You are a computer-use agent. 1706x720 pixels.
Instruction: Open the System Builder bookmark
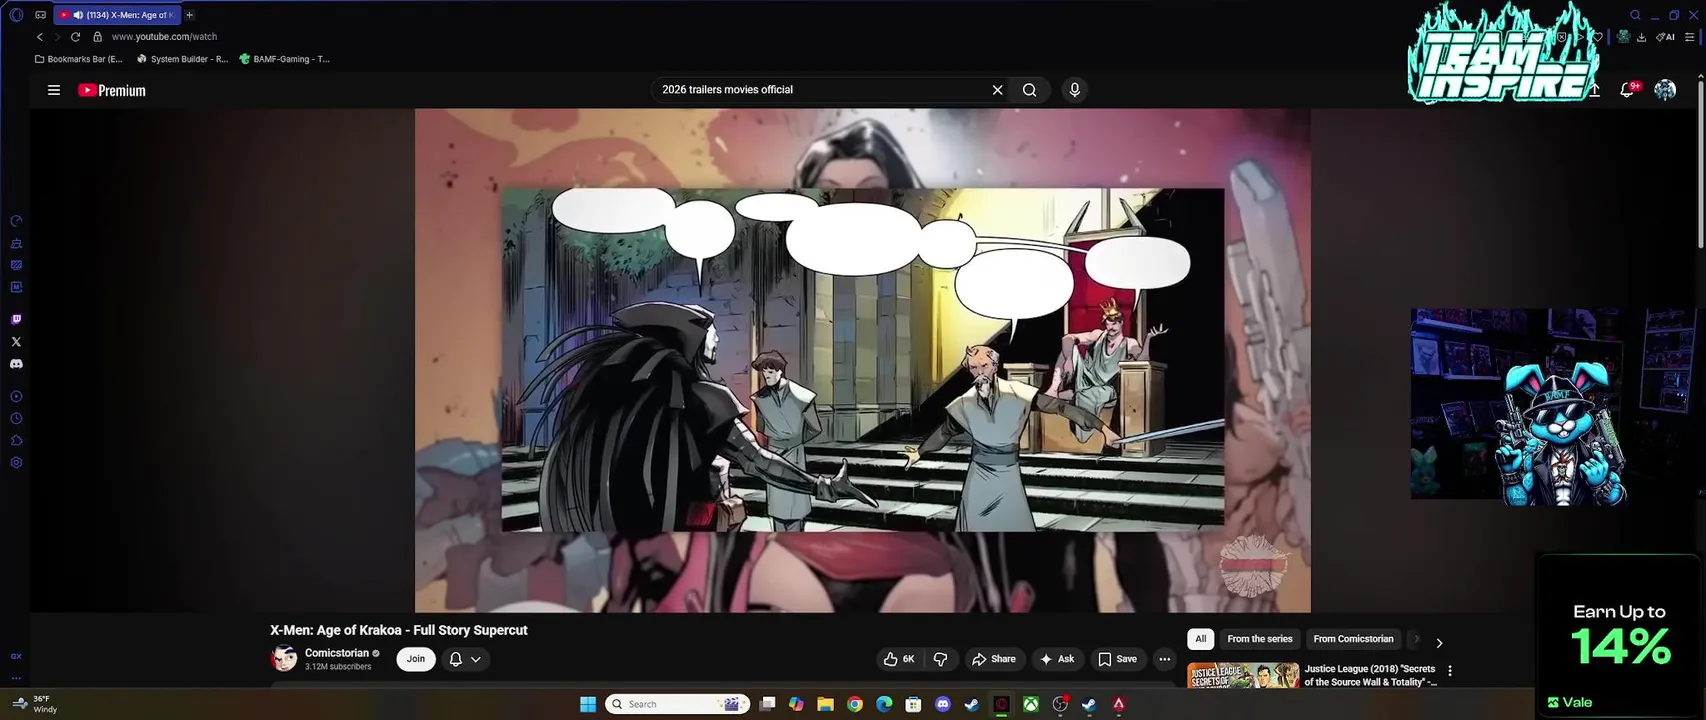tap(182, 59)
